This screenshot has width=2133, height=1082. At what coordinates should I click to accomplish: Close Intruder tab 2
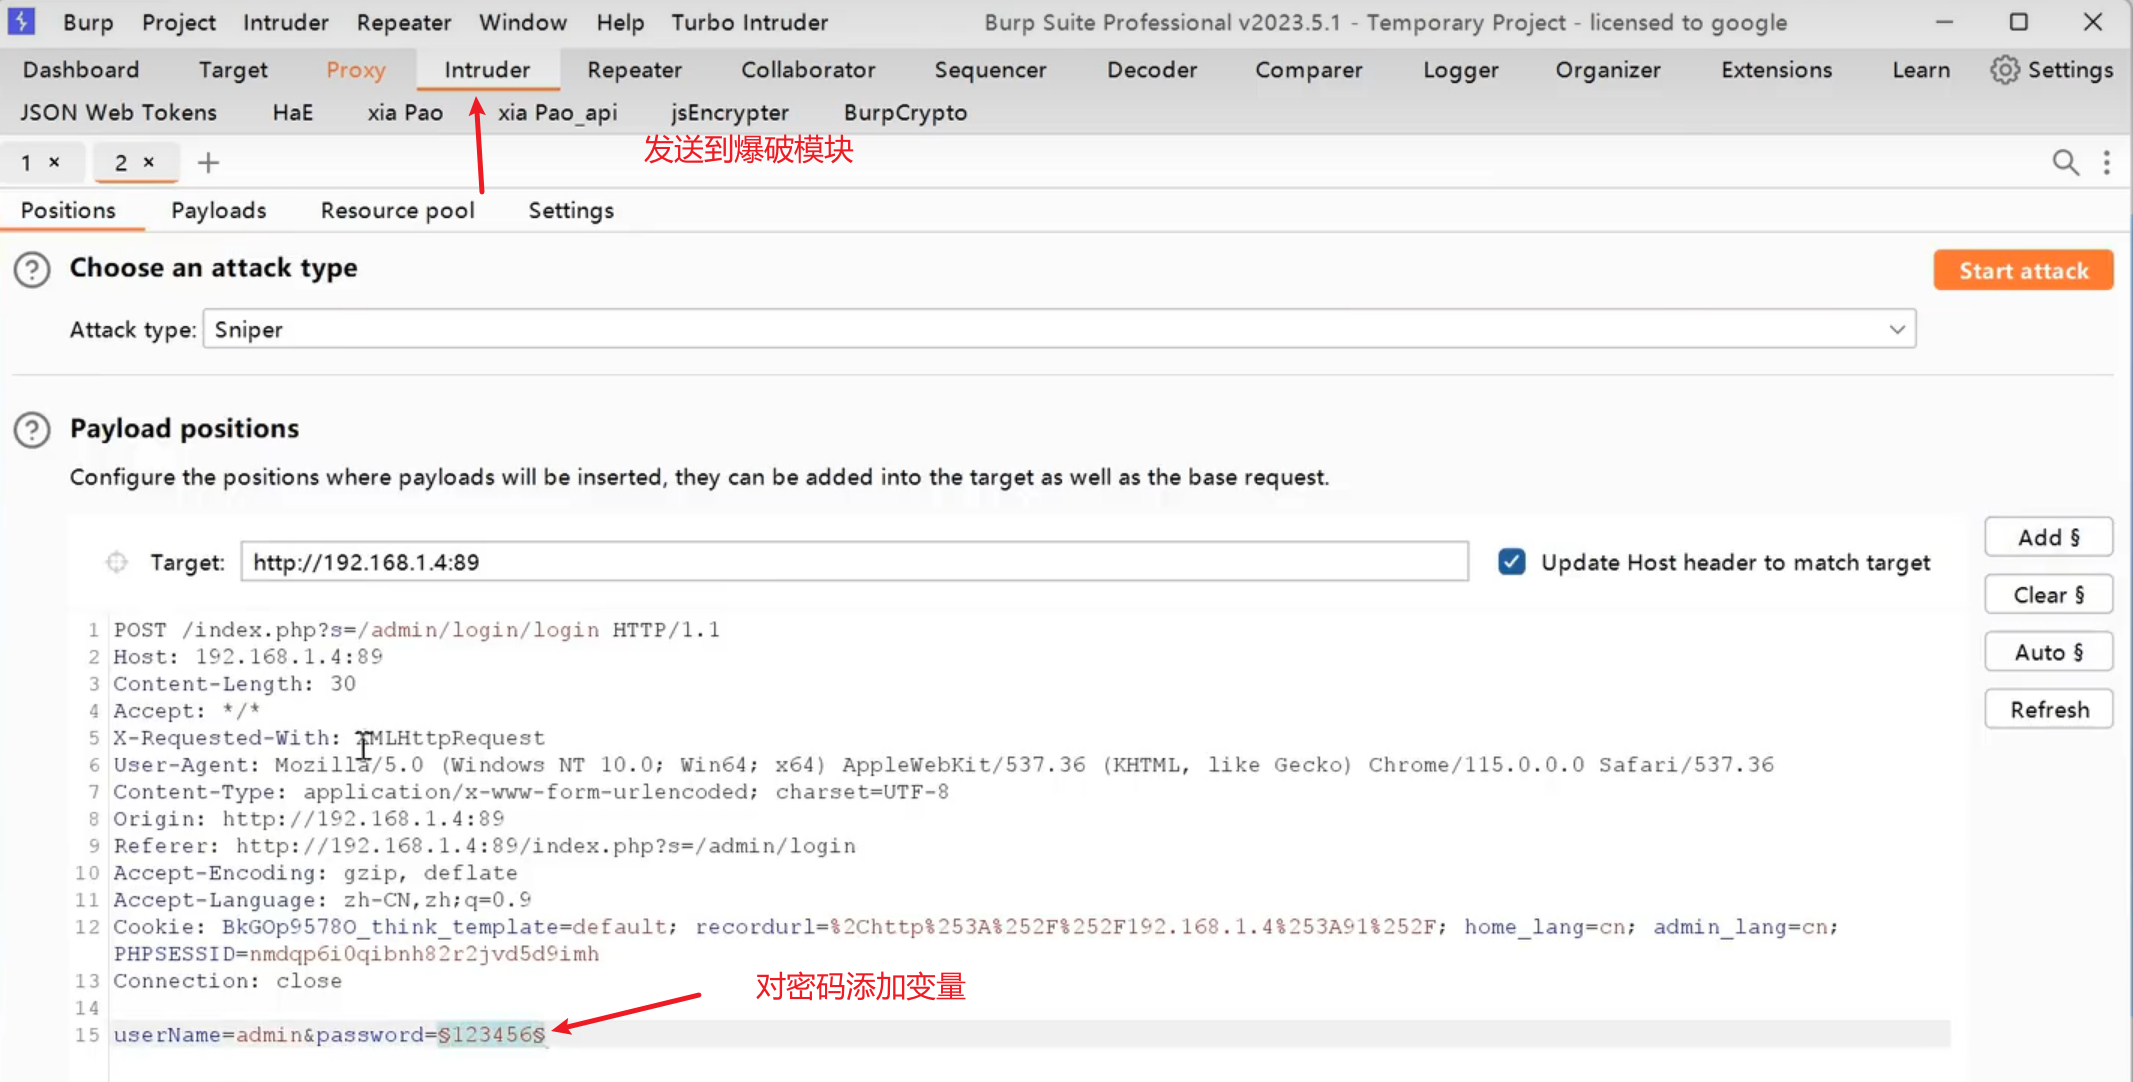148,162
